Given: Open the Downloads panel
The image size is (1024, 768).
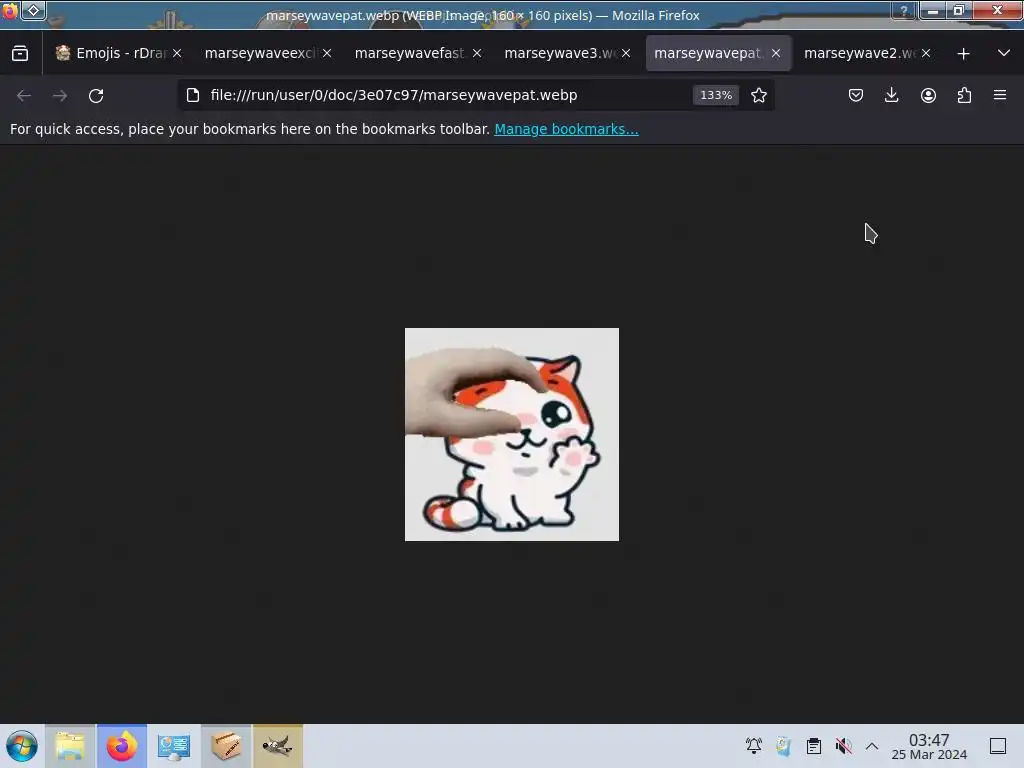Looking at the screenshot, I should 891,95.
